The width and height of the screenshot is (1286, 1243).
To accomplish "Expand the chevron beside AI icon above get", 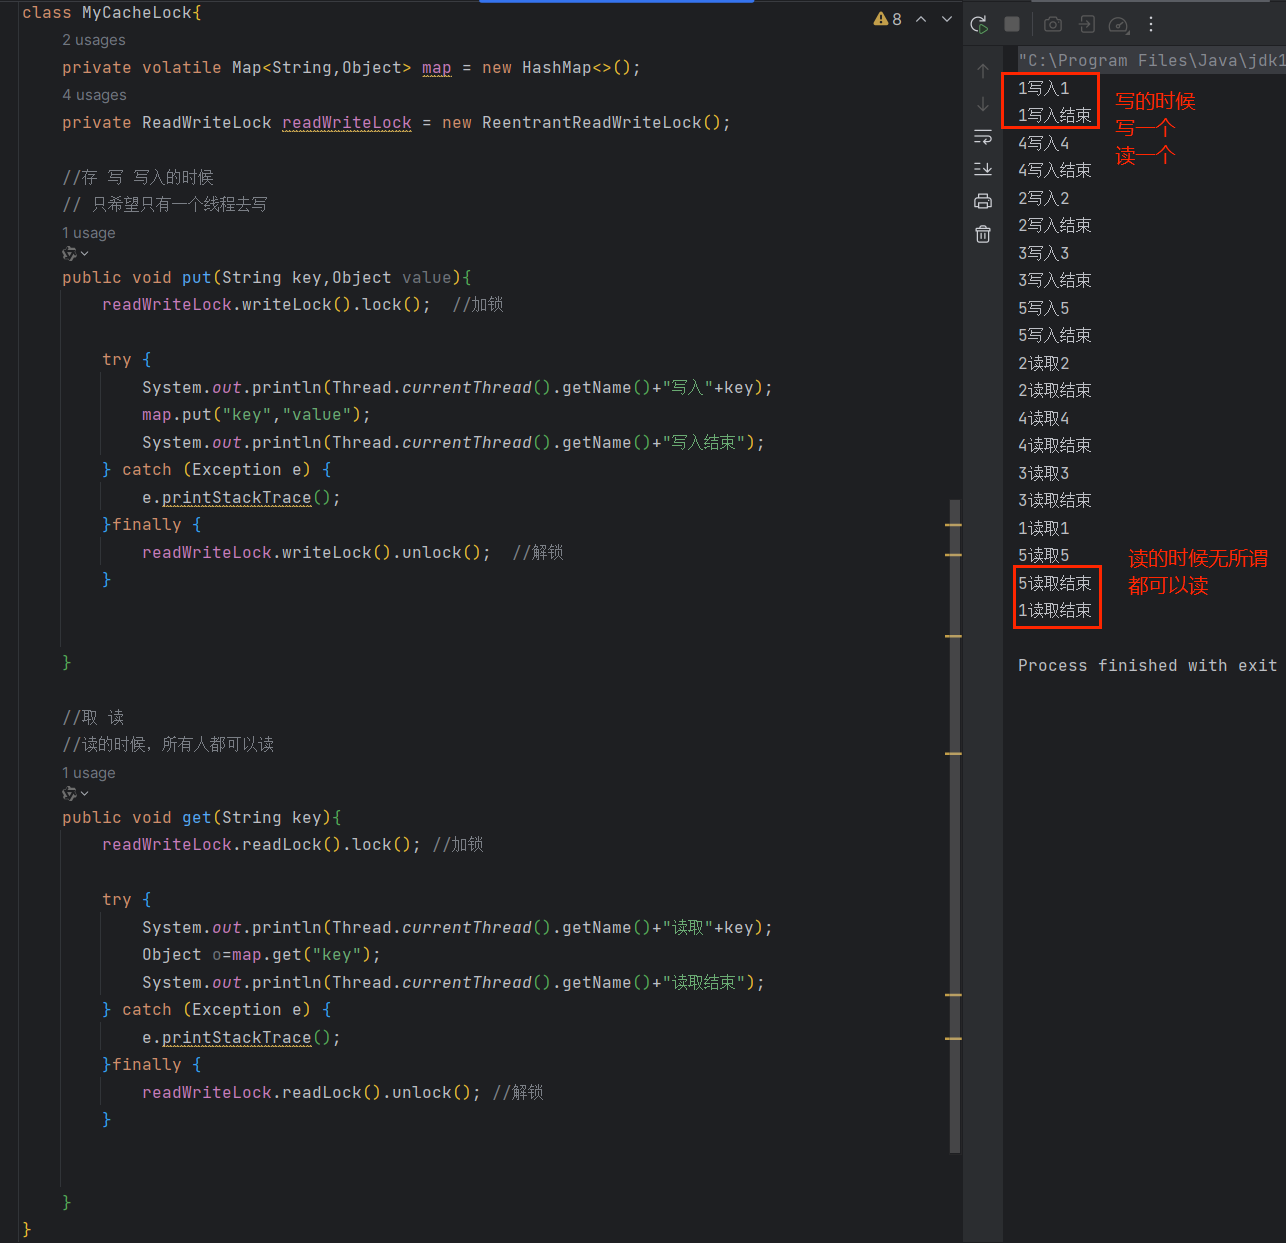I will (85, 794).
